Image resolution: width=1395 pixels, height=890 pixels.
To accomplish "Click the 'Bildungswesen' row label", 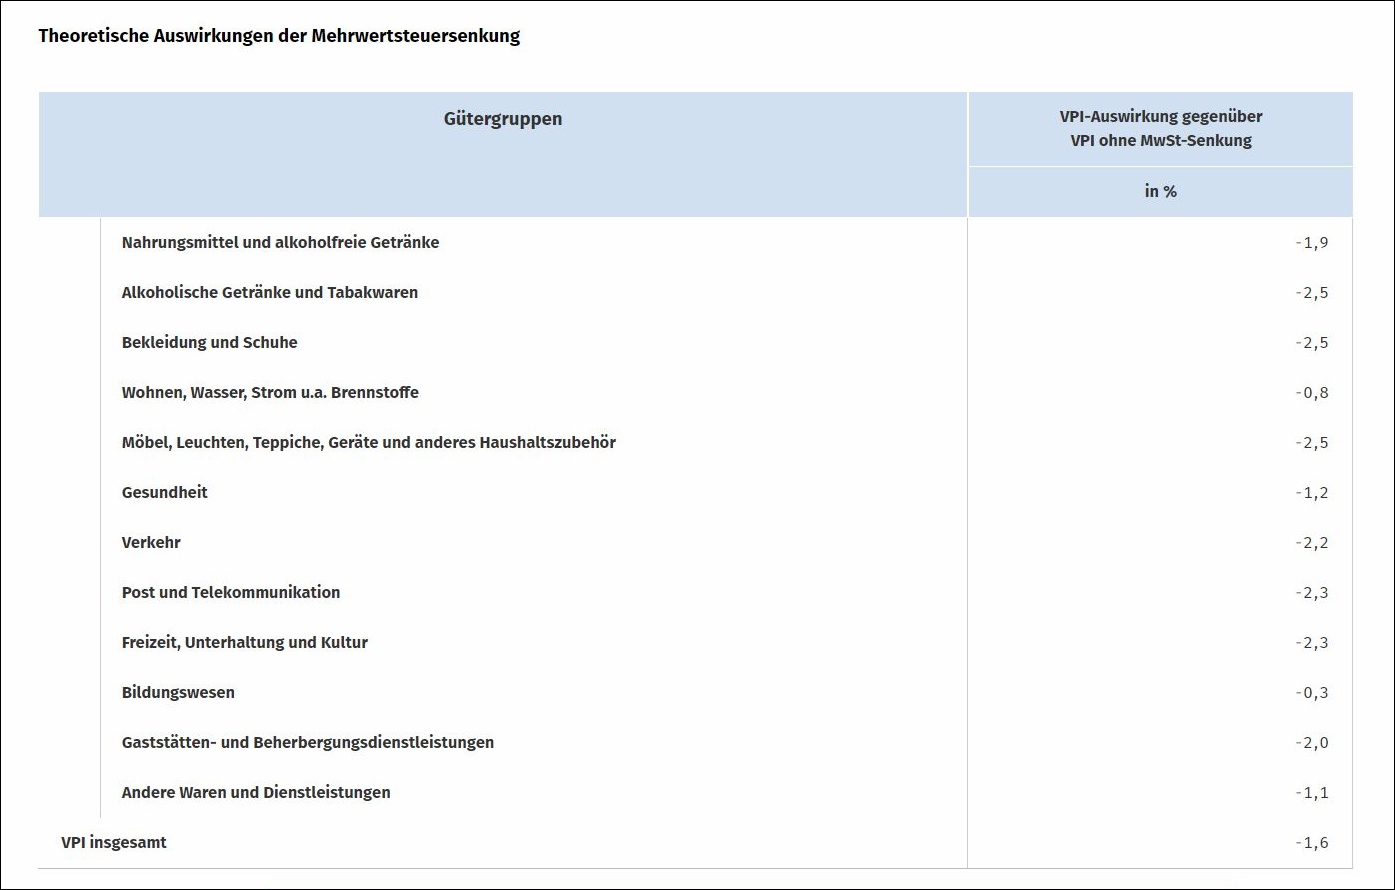I will [x=178, y=692].
